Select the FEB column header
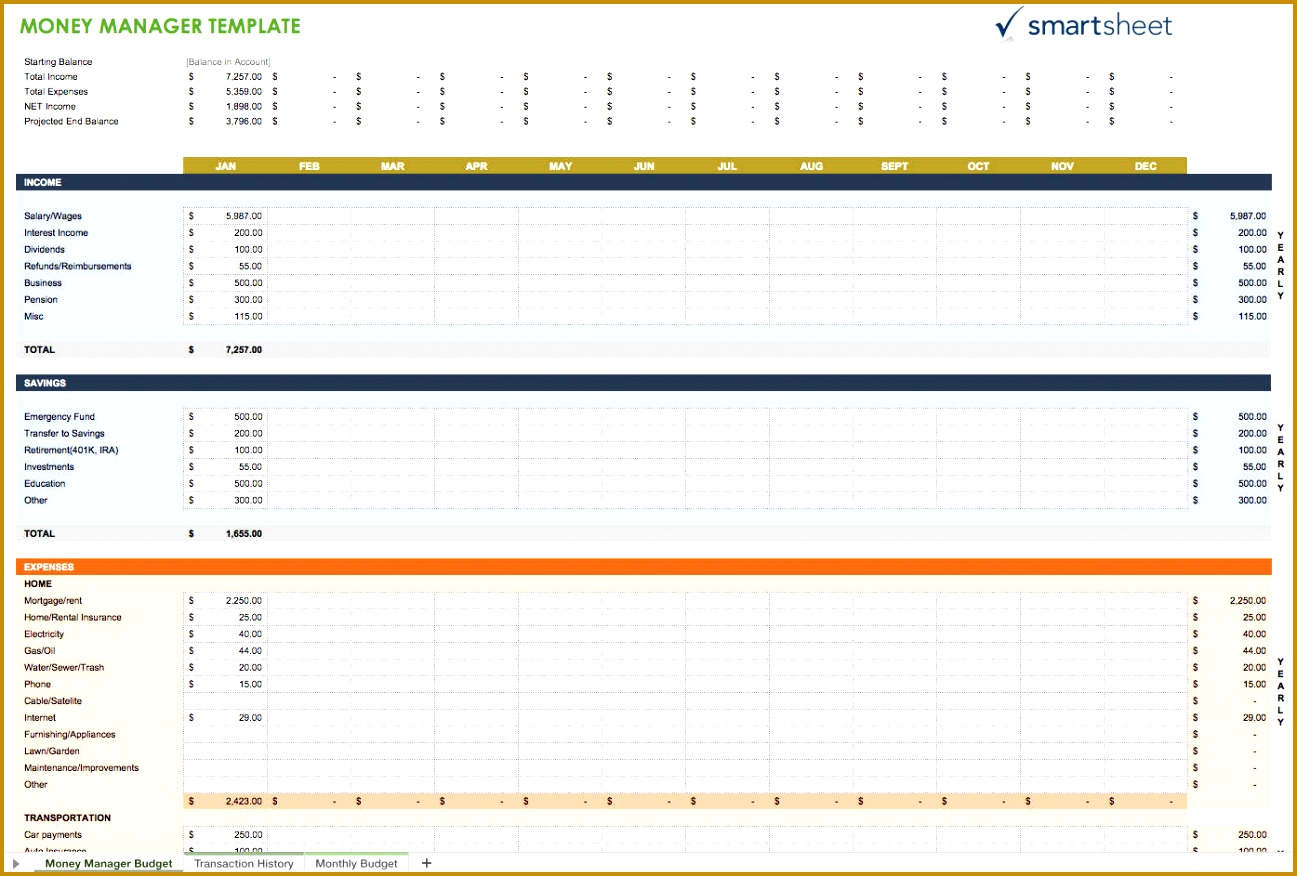Image resolution: width=1297 pixels, height=876 pixels. 310,166
